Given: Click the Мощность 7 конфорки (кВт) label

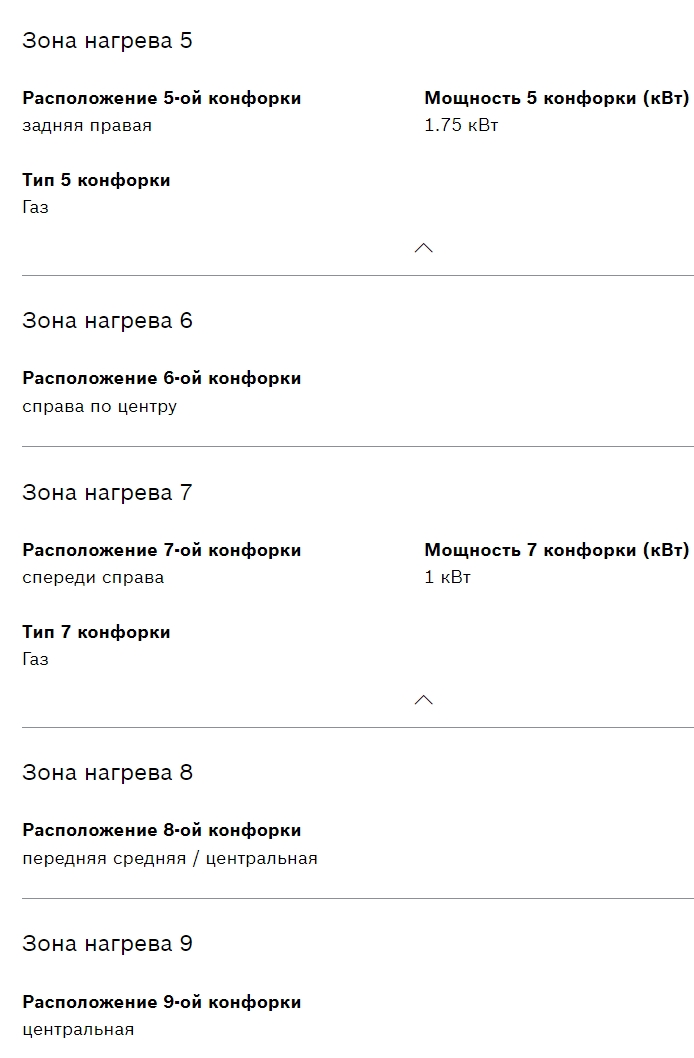Looking at the screenshot, I should pyautogui.click(x=556, y=550).
